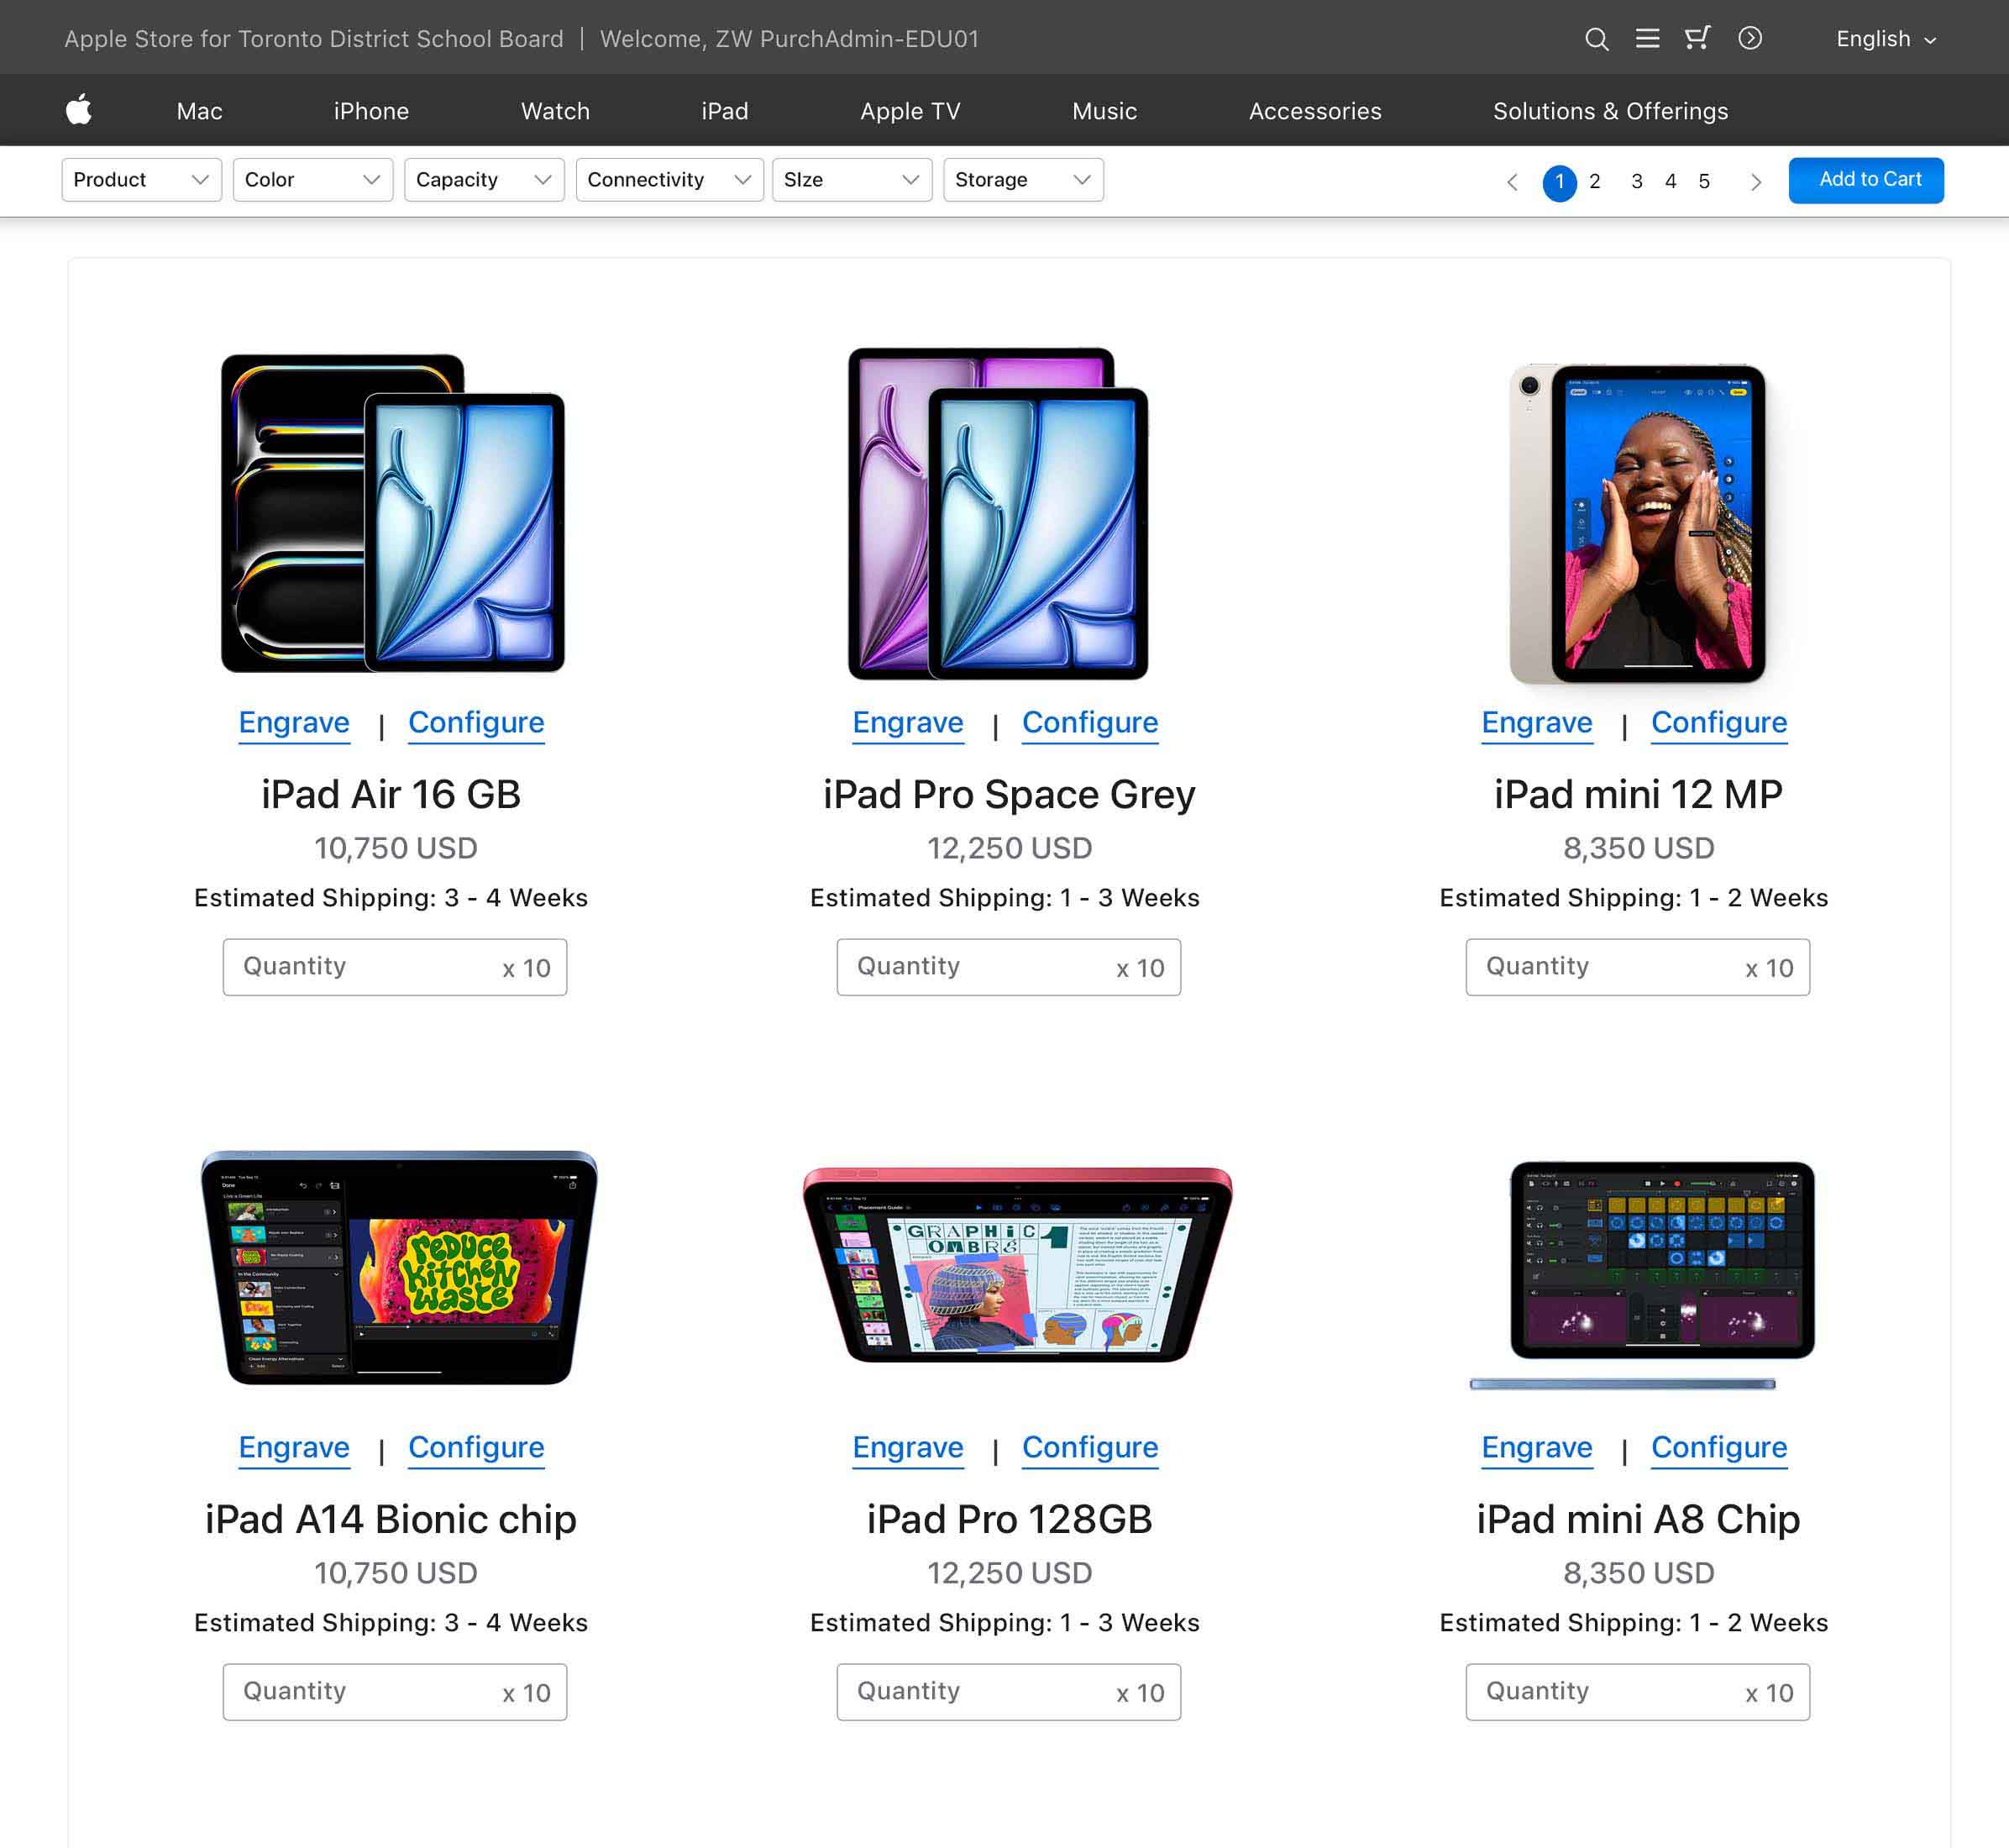
Task: Jump to page 3 of results
Action: [x=1636, y=182]
